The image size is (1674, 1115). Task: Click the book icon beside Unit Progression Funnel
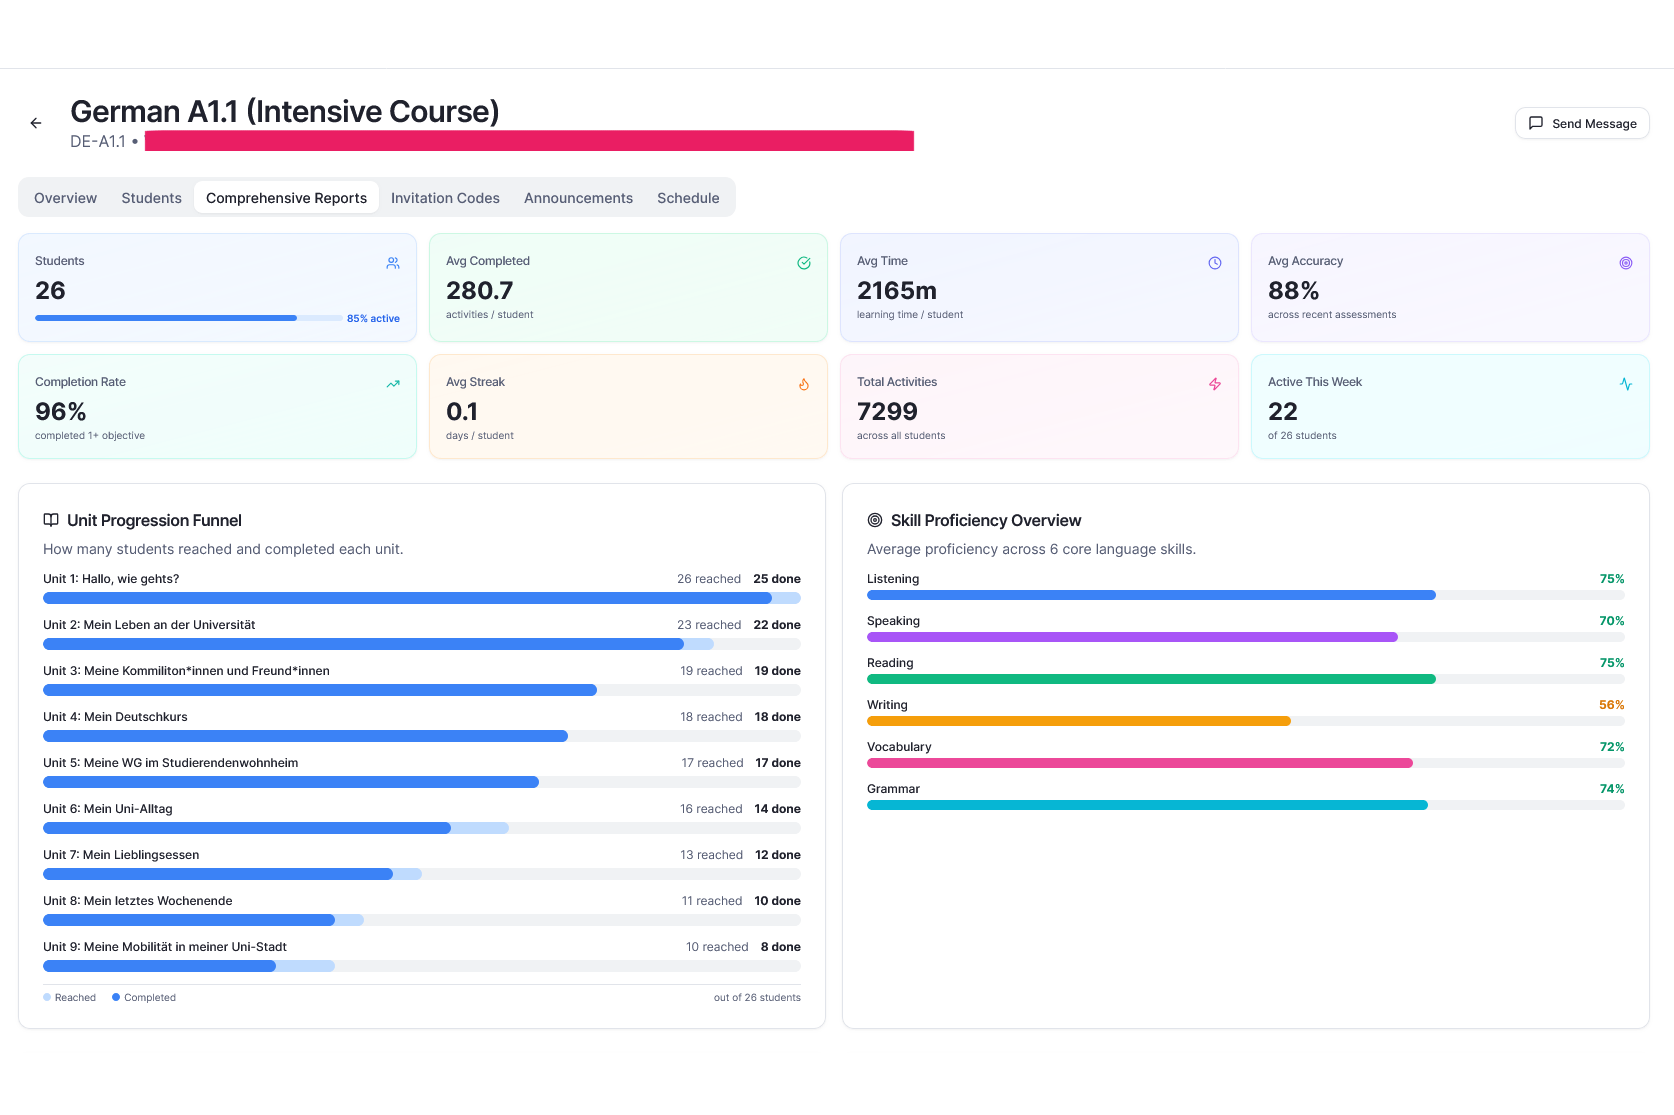pos(51,520)
